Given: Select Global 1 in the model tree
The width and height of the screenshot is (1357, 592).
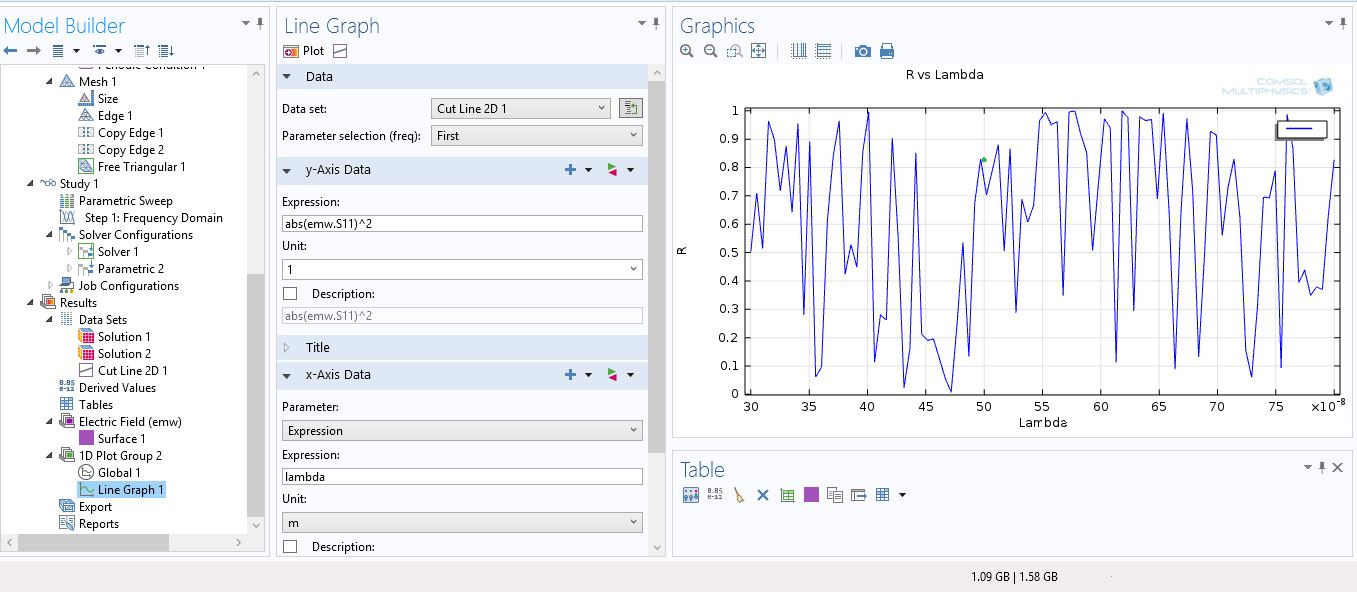Looking at the screenshot, I should coord(118,473).
